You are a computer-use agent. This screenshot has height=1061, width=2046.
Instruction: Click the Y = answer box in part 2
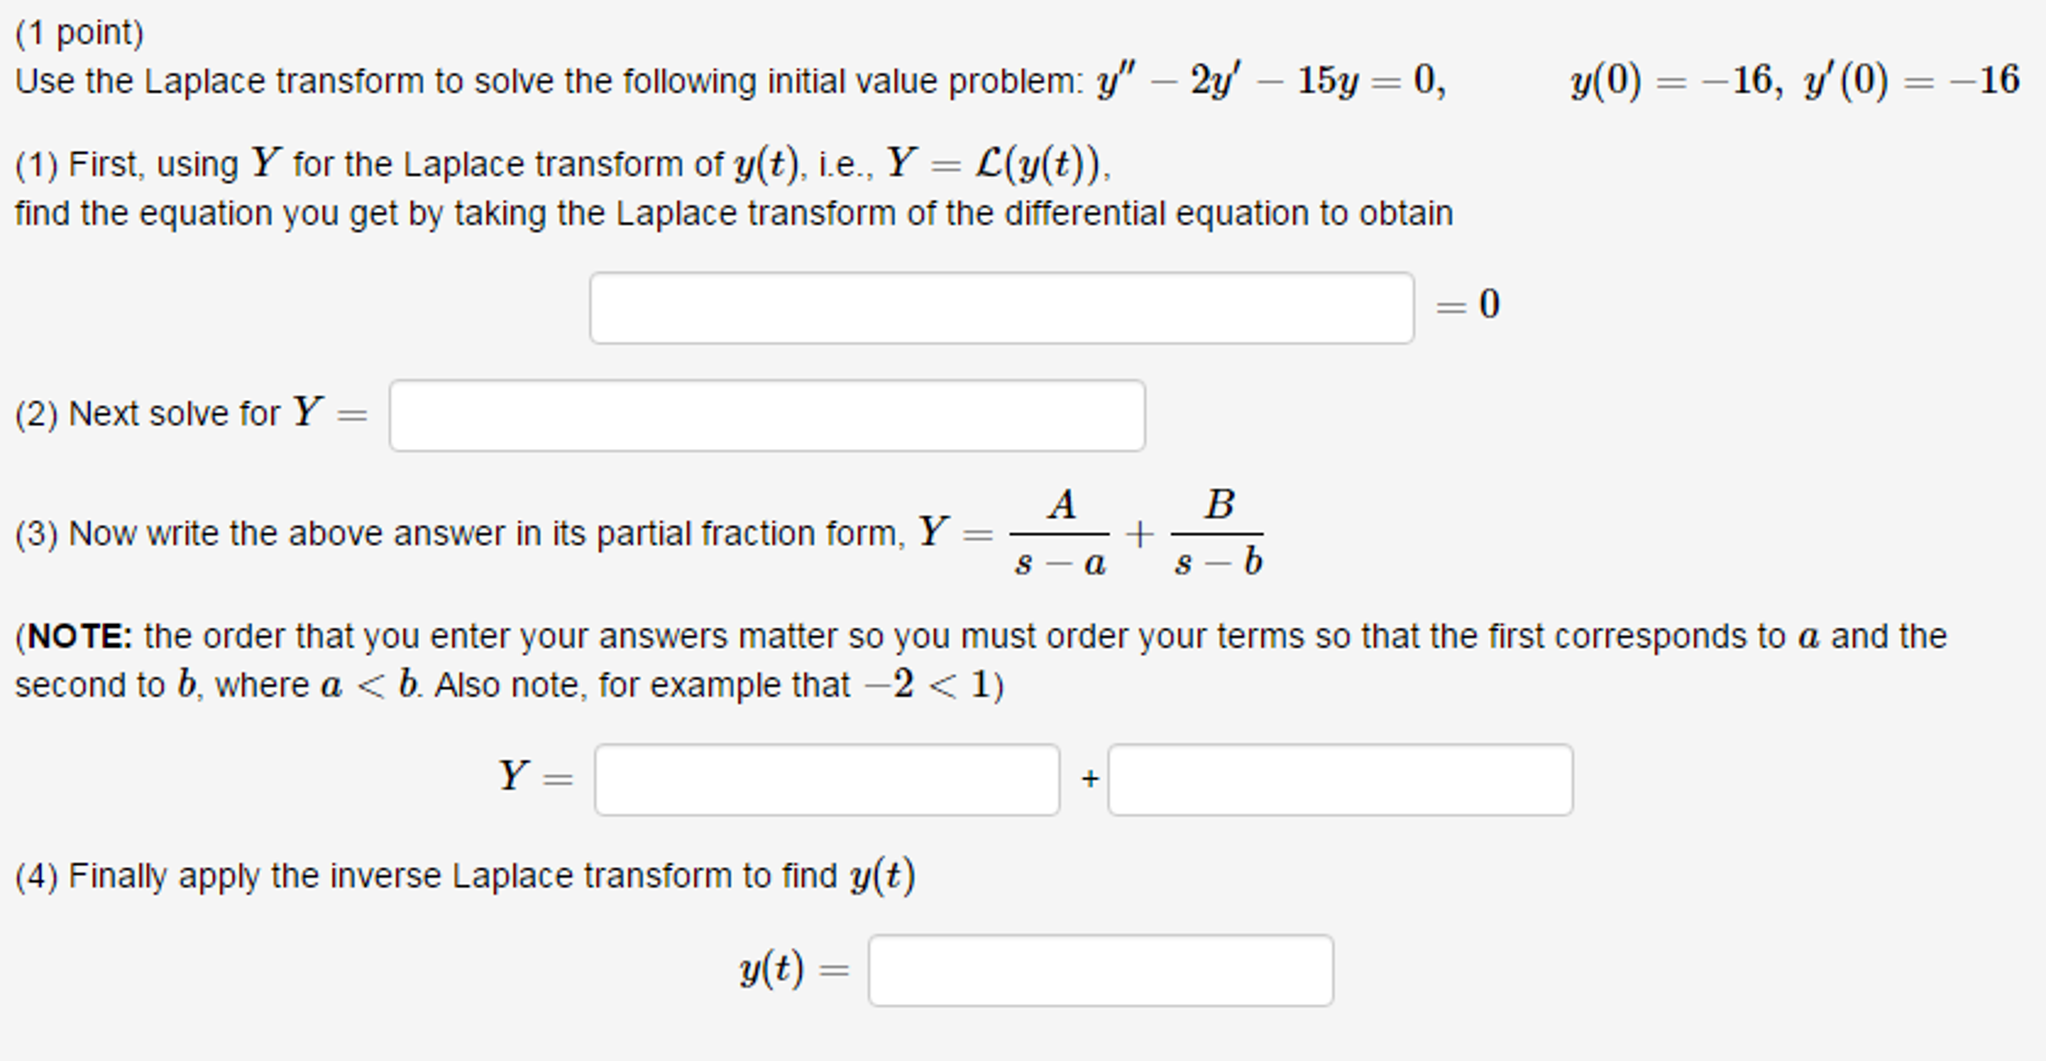click(768, 414)
